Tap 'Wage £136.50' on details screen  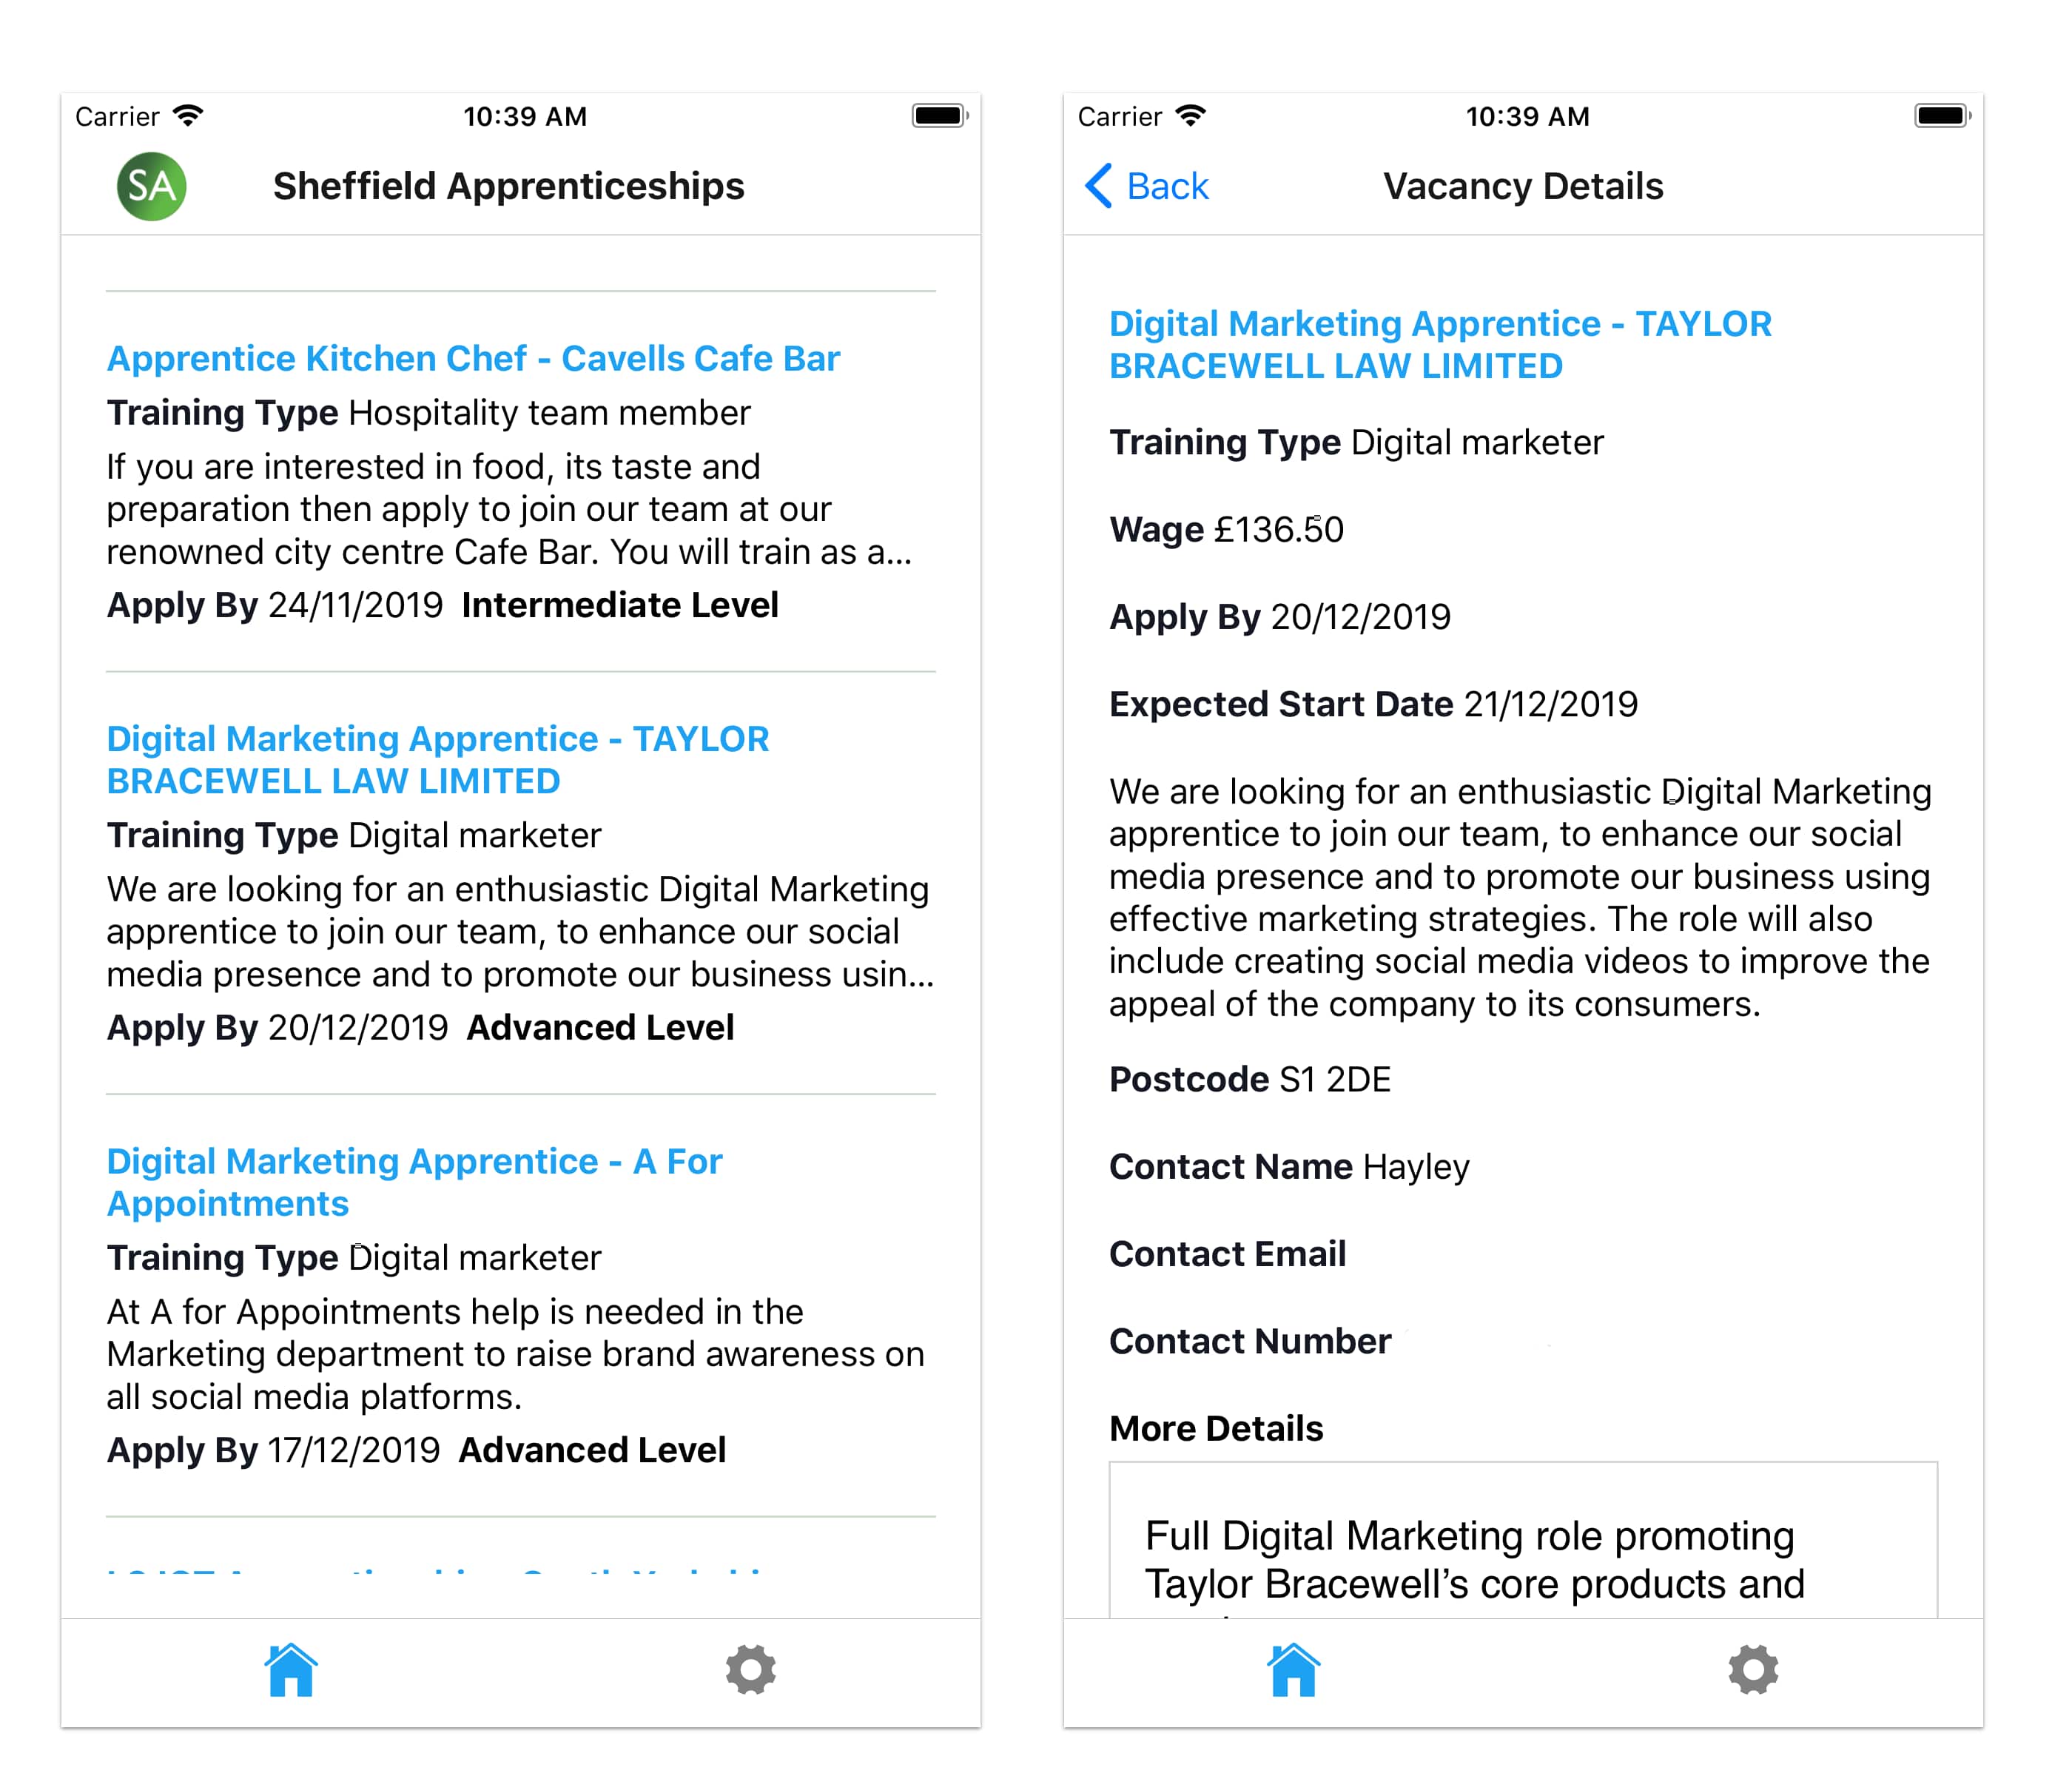pos(1226,530)
